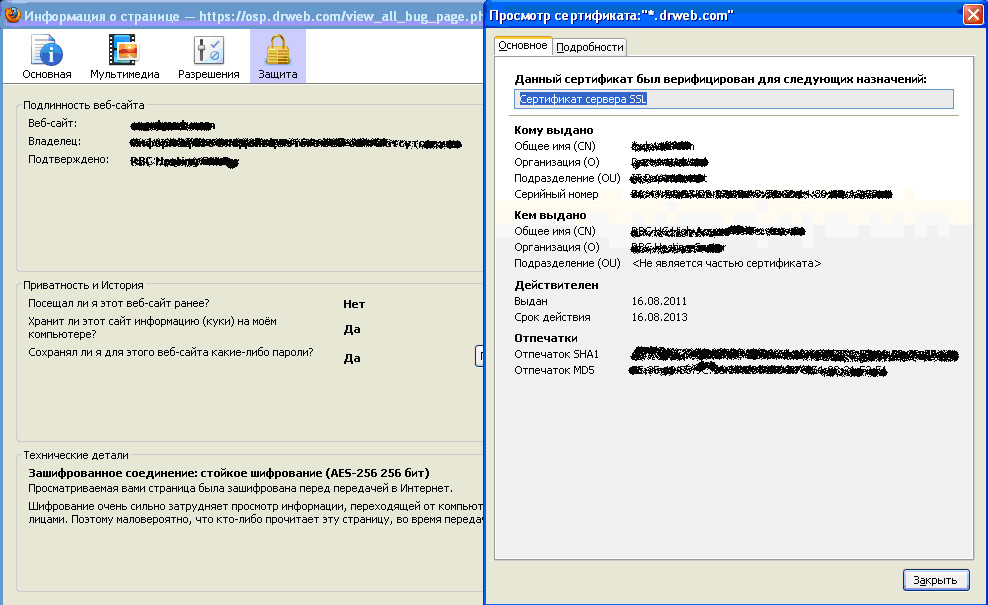Click '<Не является частью сертификата>' value
The width and height of the screenshot is (988, 605).
[726, 263]
